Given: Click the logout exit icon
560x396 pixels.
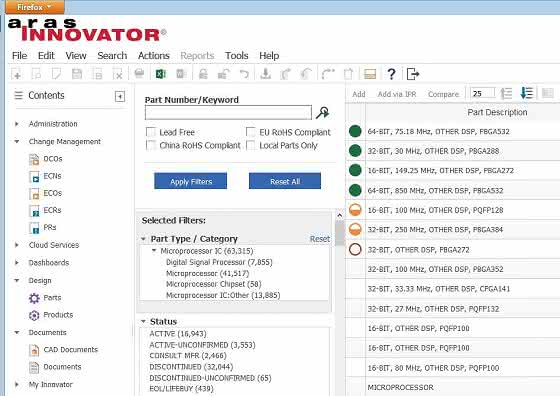Looking at the screenshot, I should click(x=412, y=74).
